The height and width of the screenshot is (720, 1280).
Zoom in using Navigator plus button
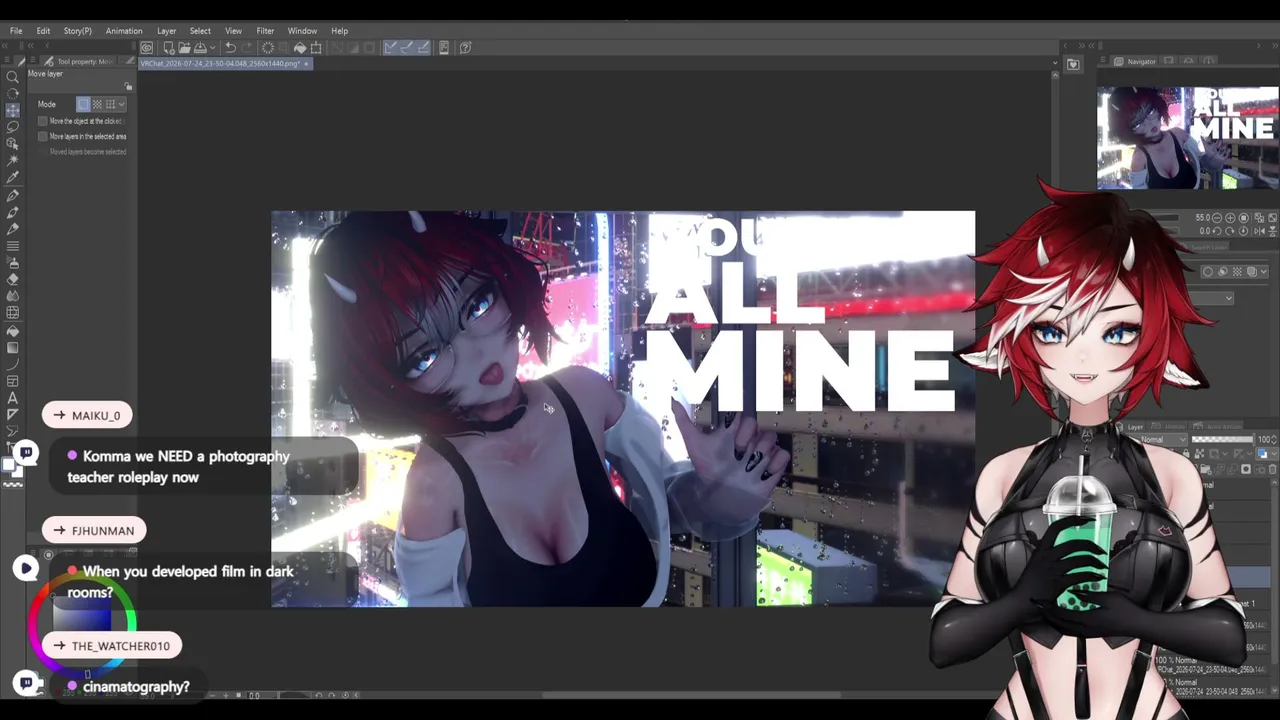pos(1232,218)
